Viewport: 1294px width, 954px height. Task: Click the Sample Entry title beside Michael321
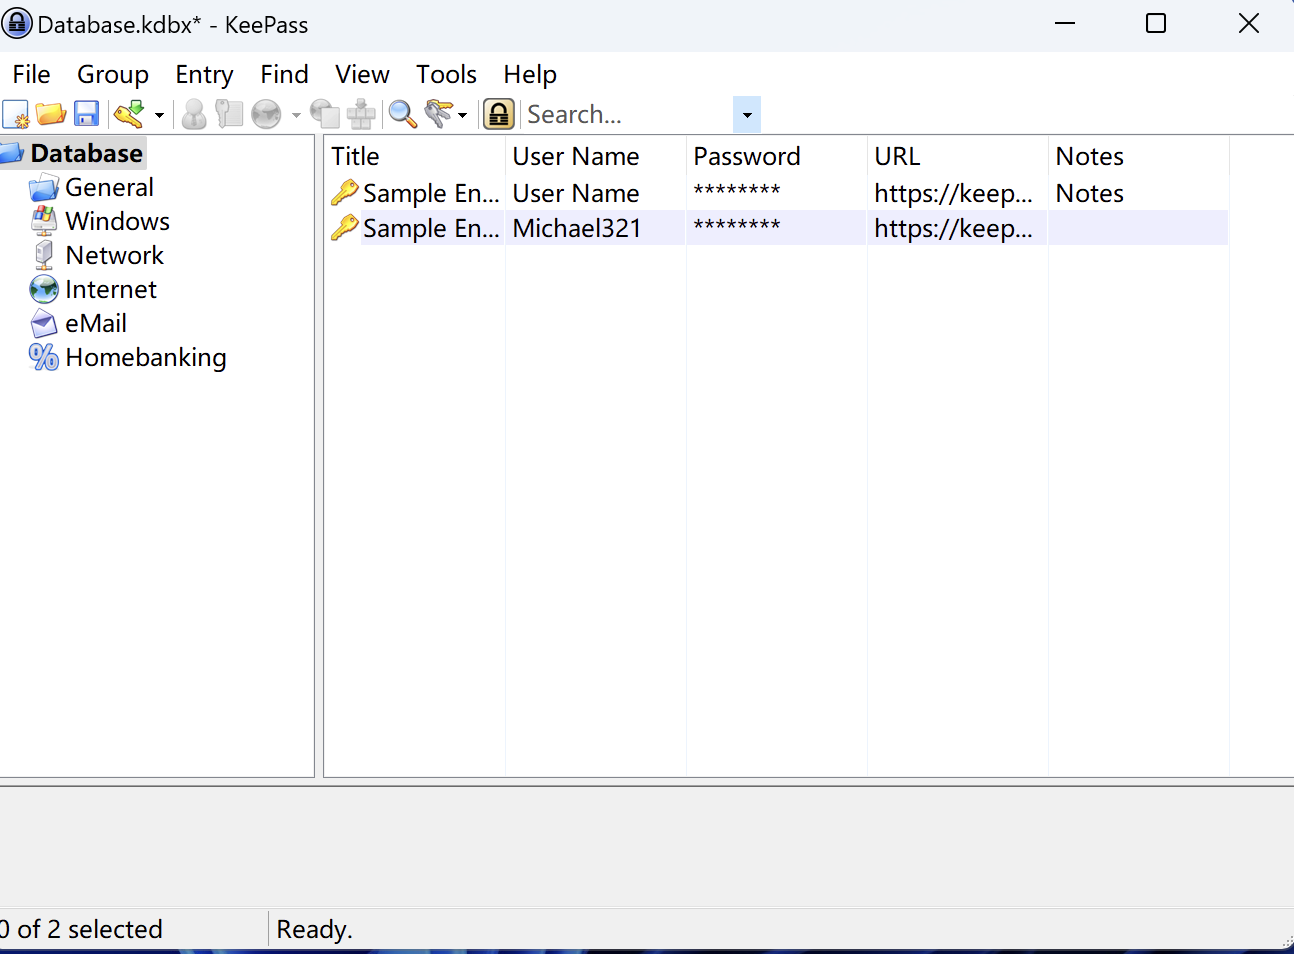431,228
